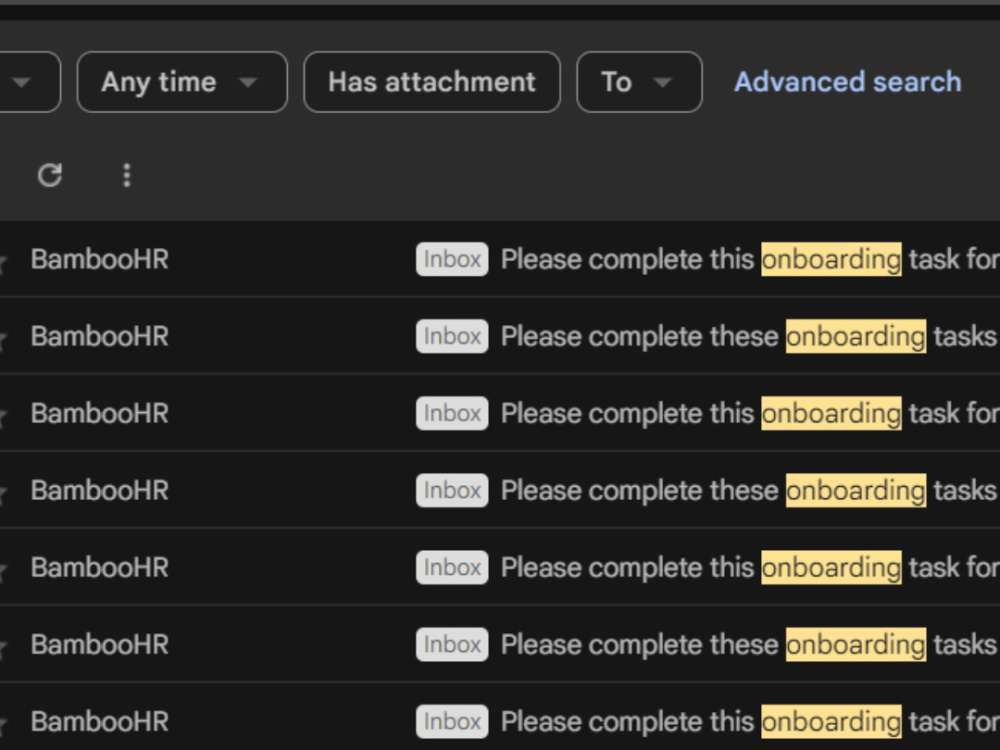The image size is (1000, 750).
Task: Toggle the Has attachment filter chip
Action: pos(432,82)
